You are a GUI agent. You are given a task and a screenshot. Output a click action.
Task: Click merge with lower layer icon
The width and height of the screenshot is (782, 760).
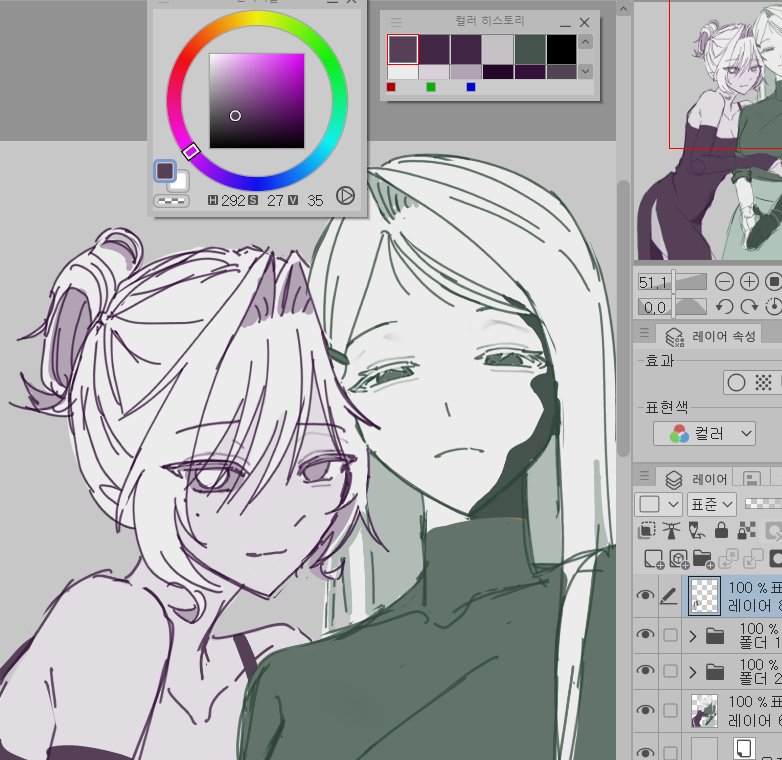click(x=753, y=559)
